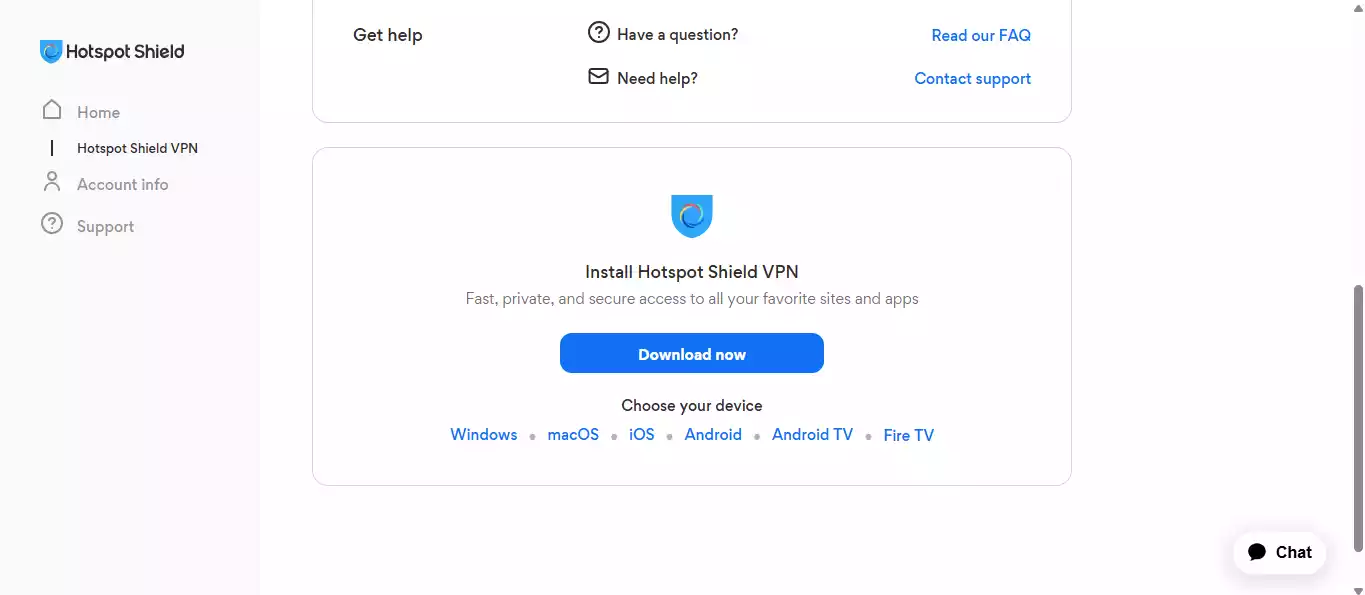
Task: Follow the Contact support link
Action: pos(972,78)
